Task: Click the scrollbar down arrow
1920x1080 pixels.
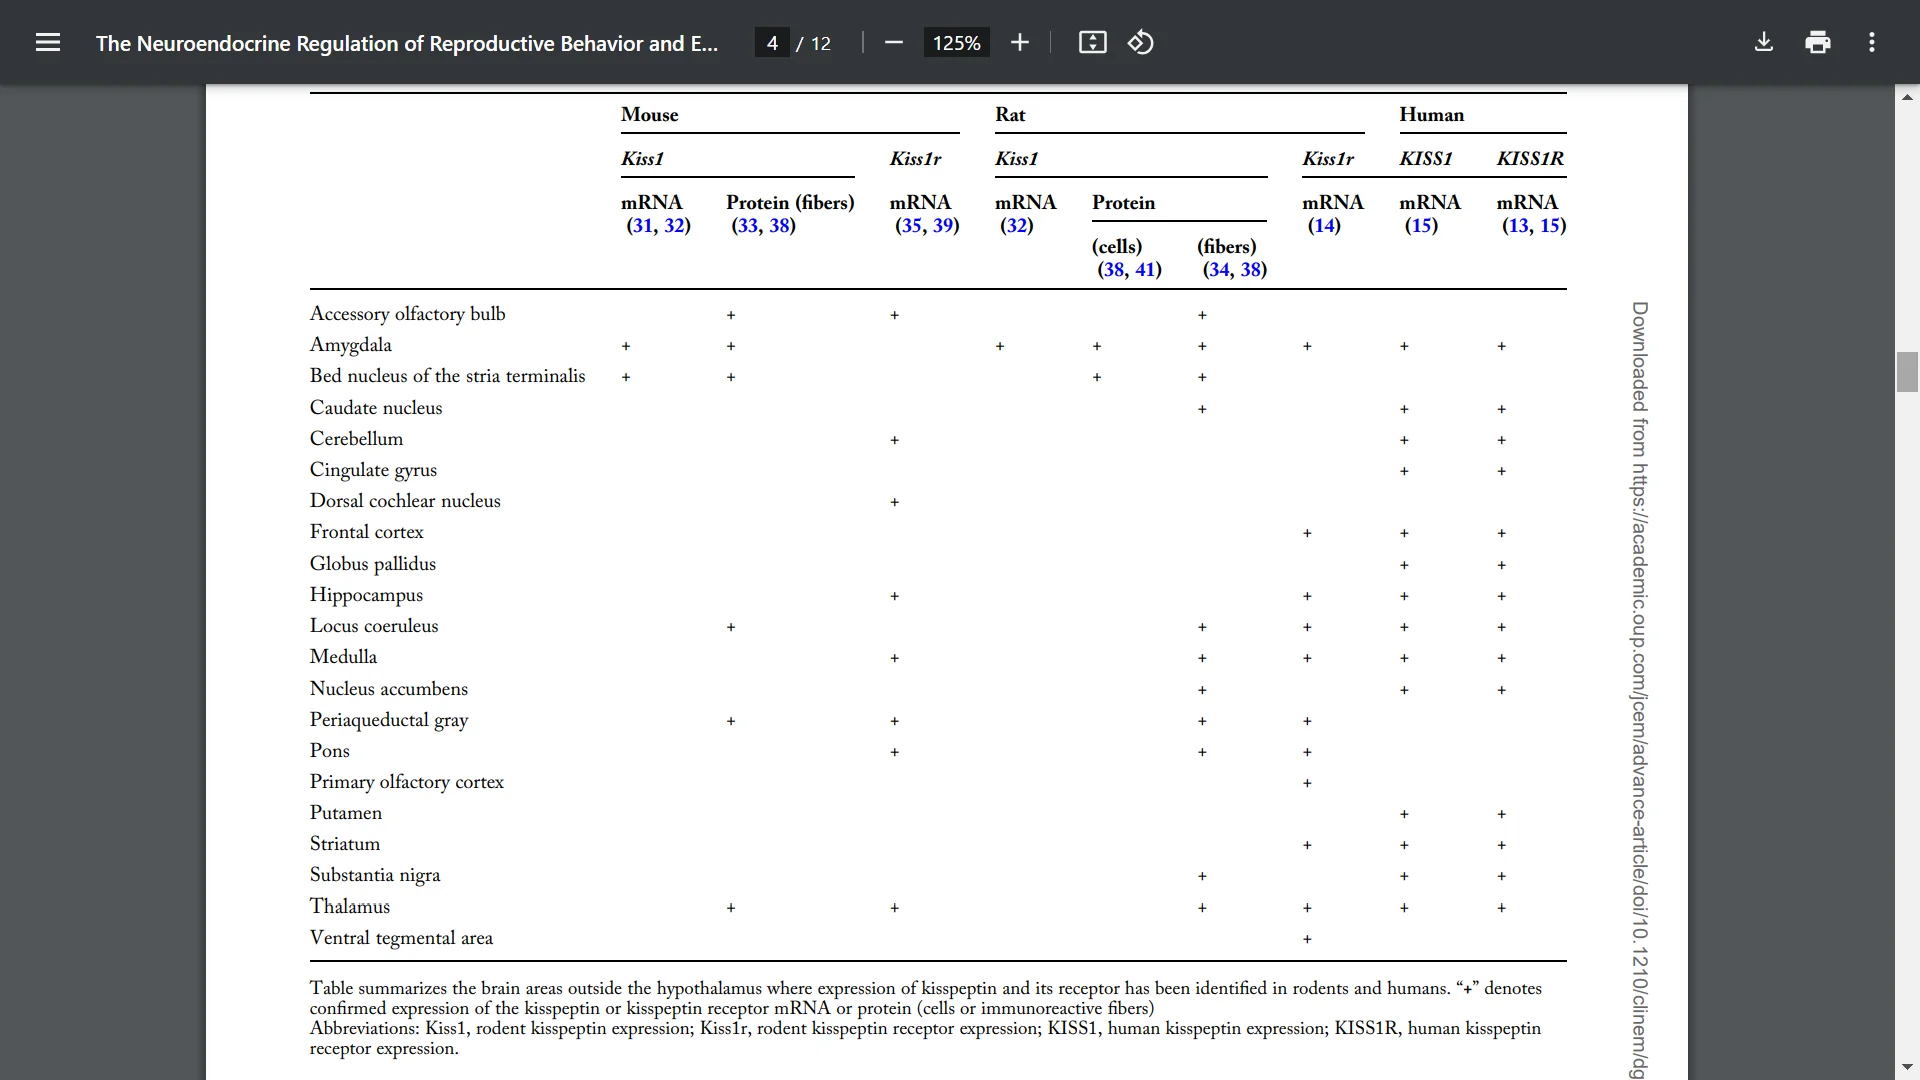Action: (1907, 1067)
